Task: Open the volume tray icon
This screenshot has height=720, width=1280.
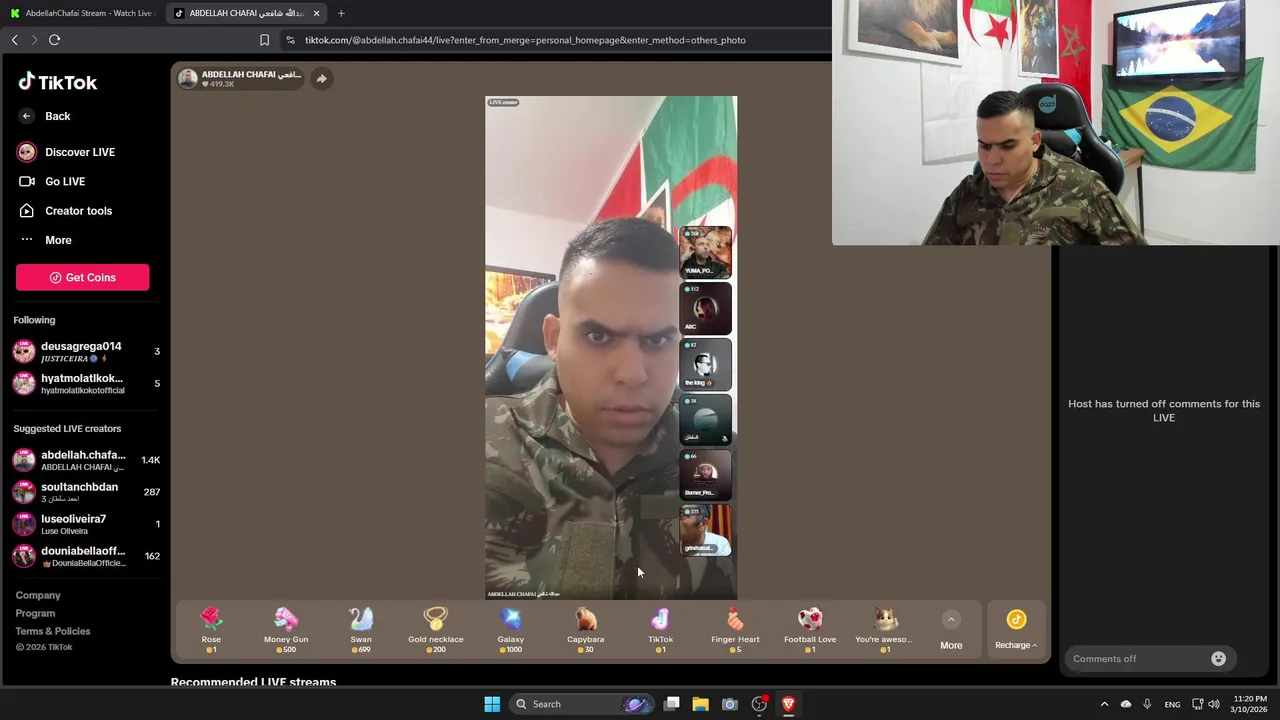Action: (1214, 704)
